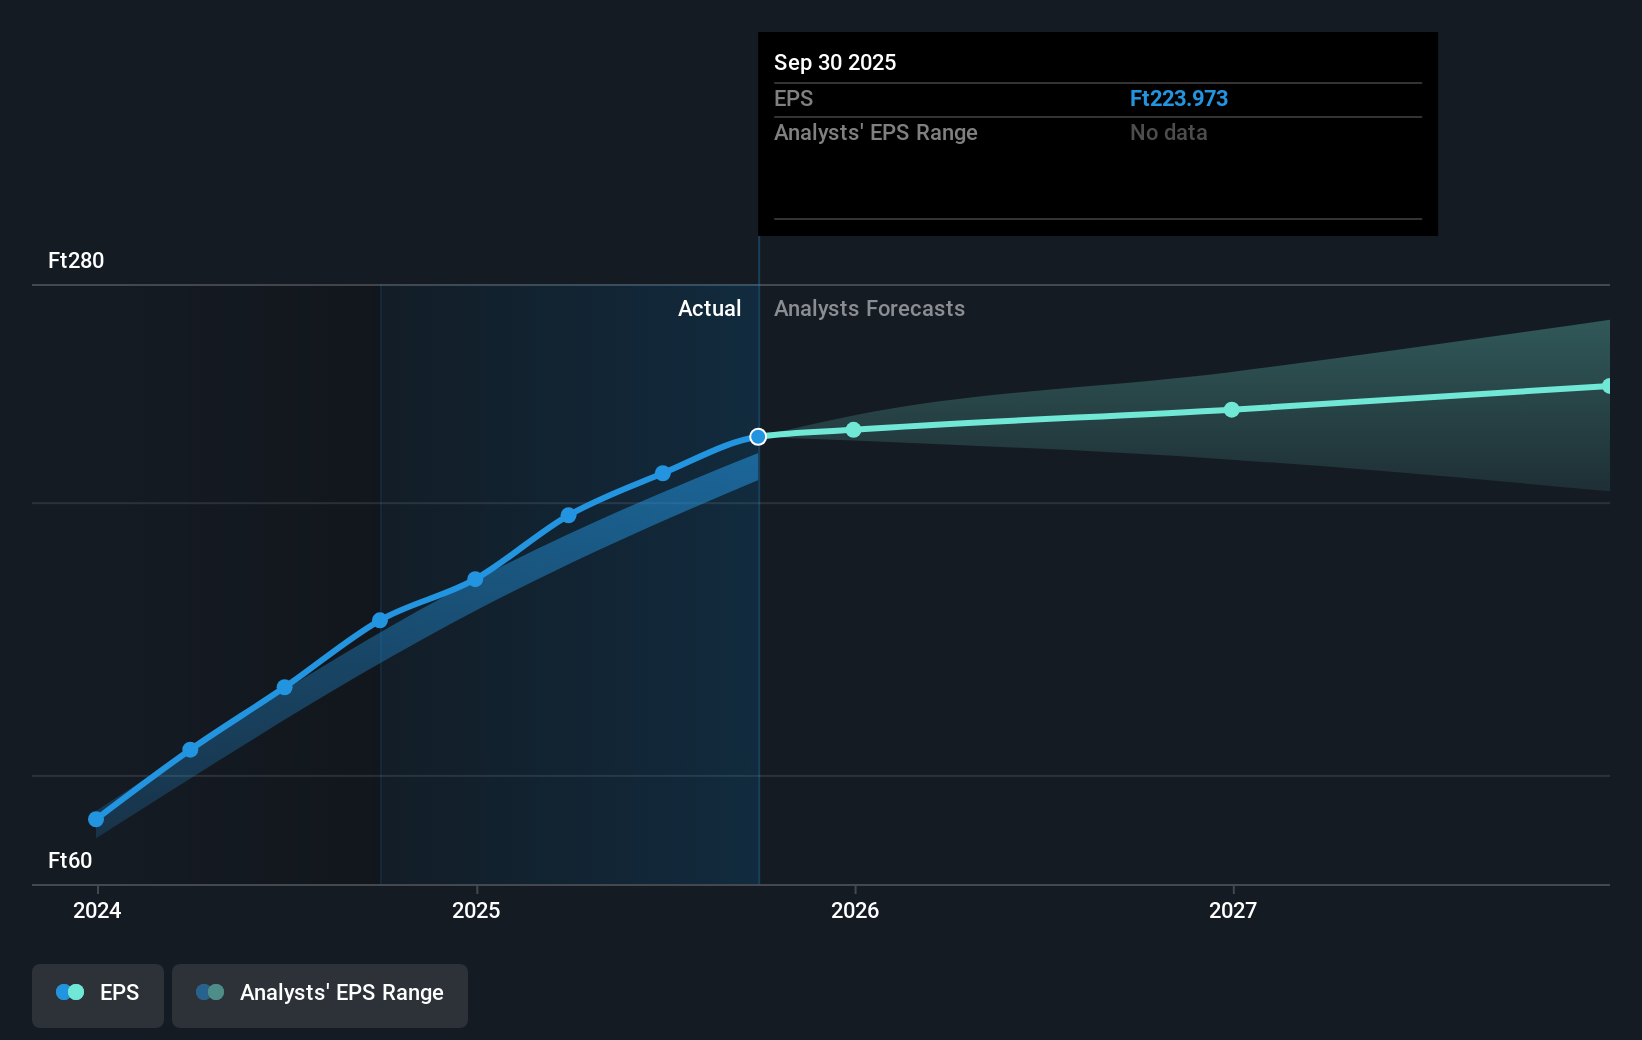The width and height of the screenshot is (1642, 1040).
Task: Select the Analysts' EPS Range legend dot
Action: (210, 991)
